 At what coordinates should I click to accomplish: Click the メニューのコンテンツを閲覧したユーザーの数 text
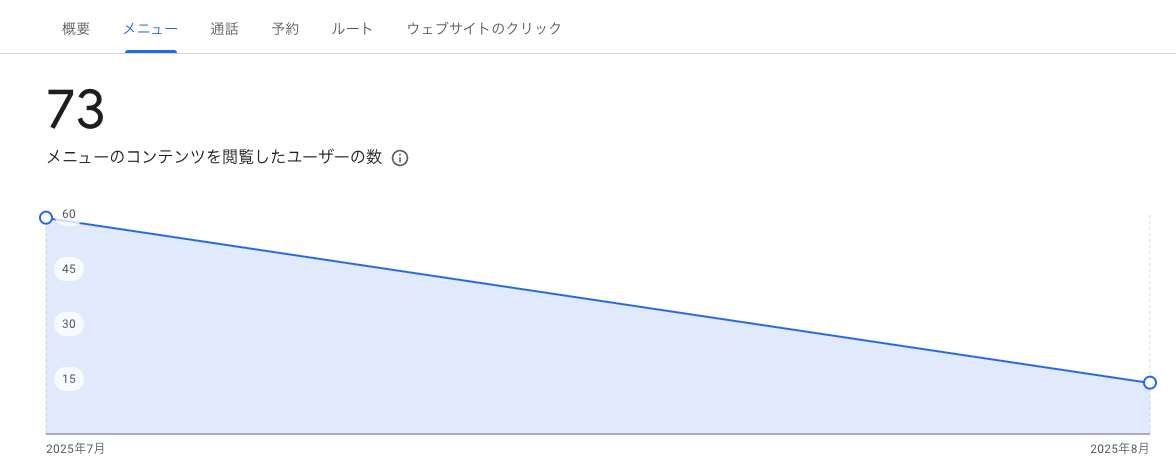coord(214,157)
